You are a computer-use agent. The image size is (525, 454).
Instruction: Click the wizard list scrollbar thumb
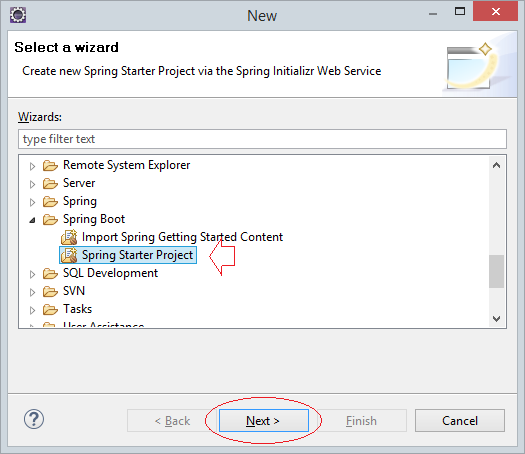(496, 271)
